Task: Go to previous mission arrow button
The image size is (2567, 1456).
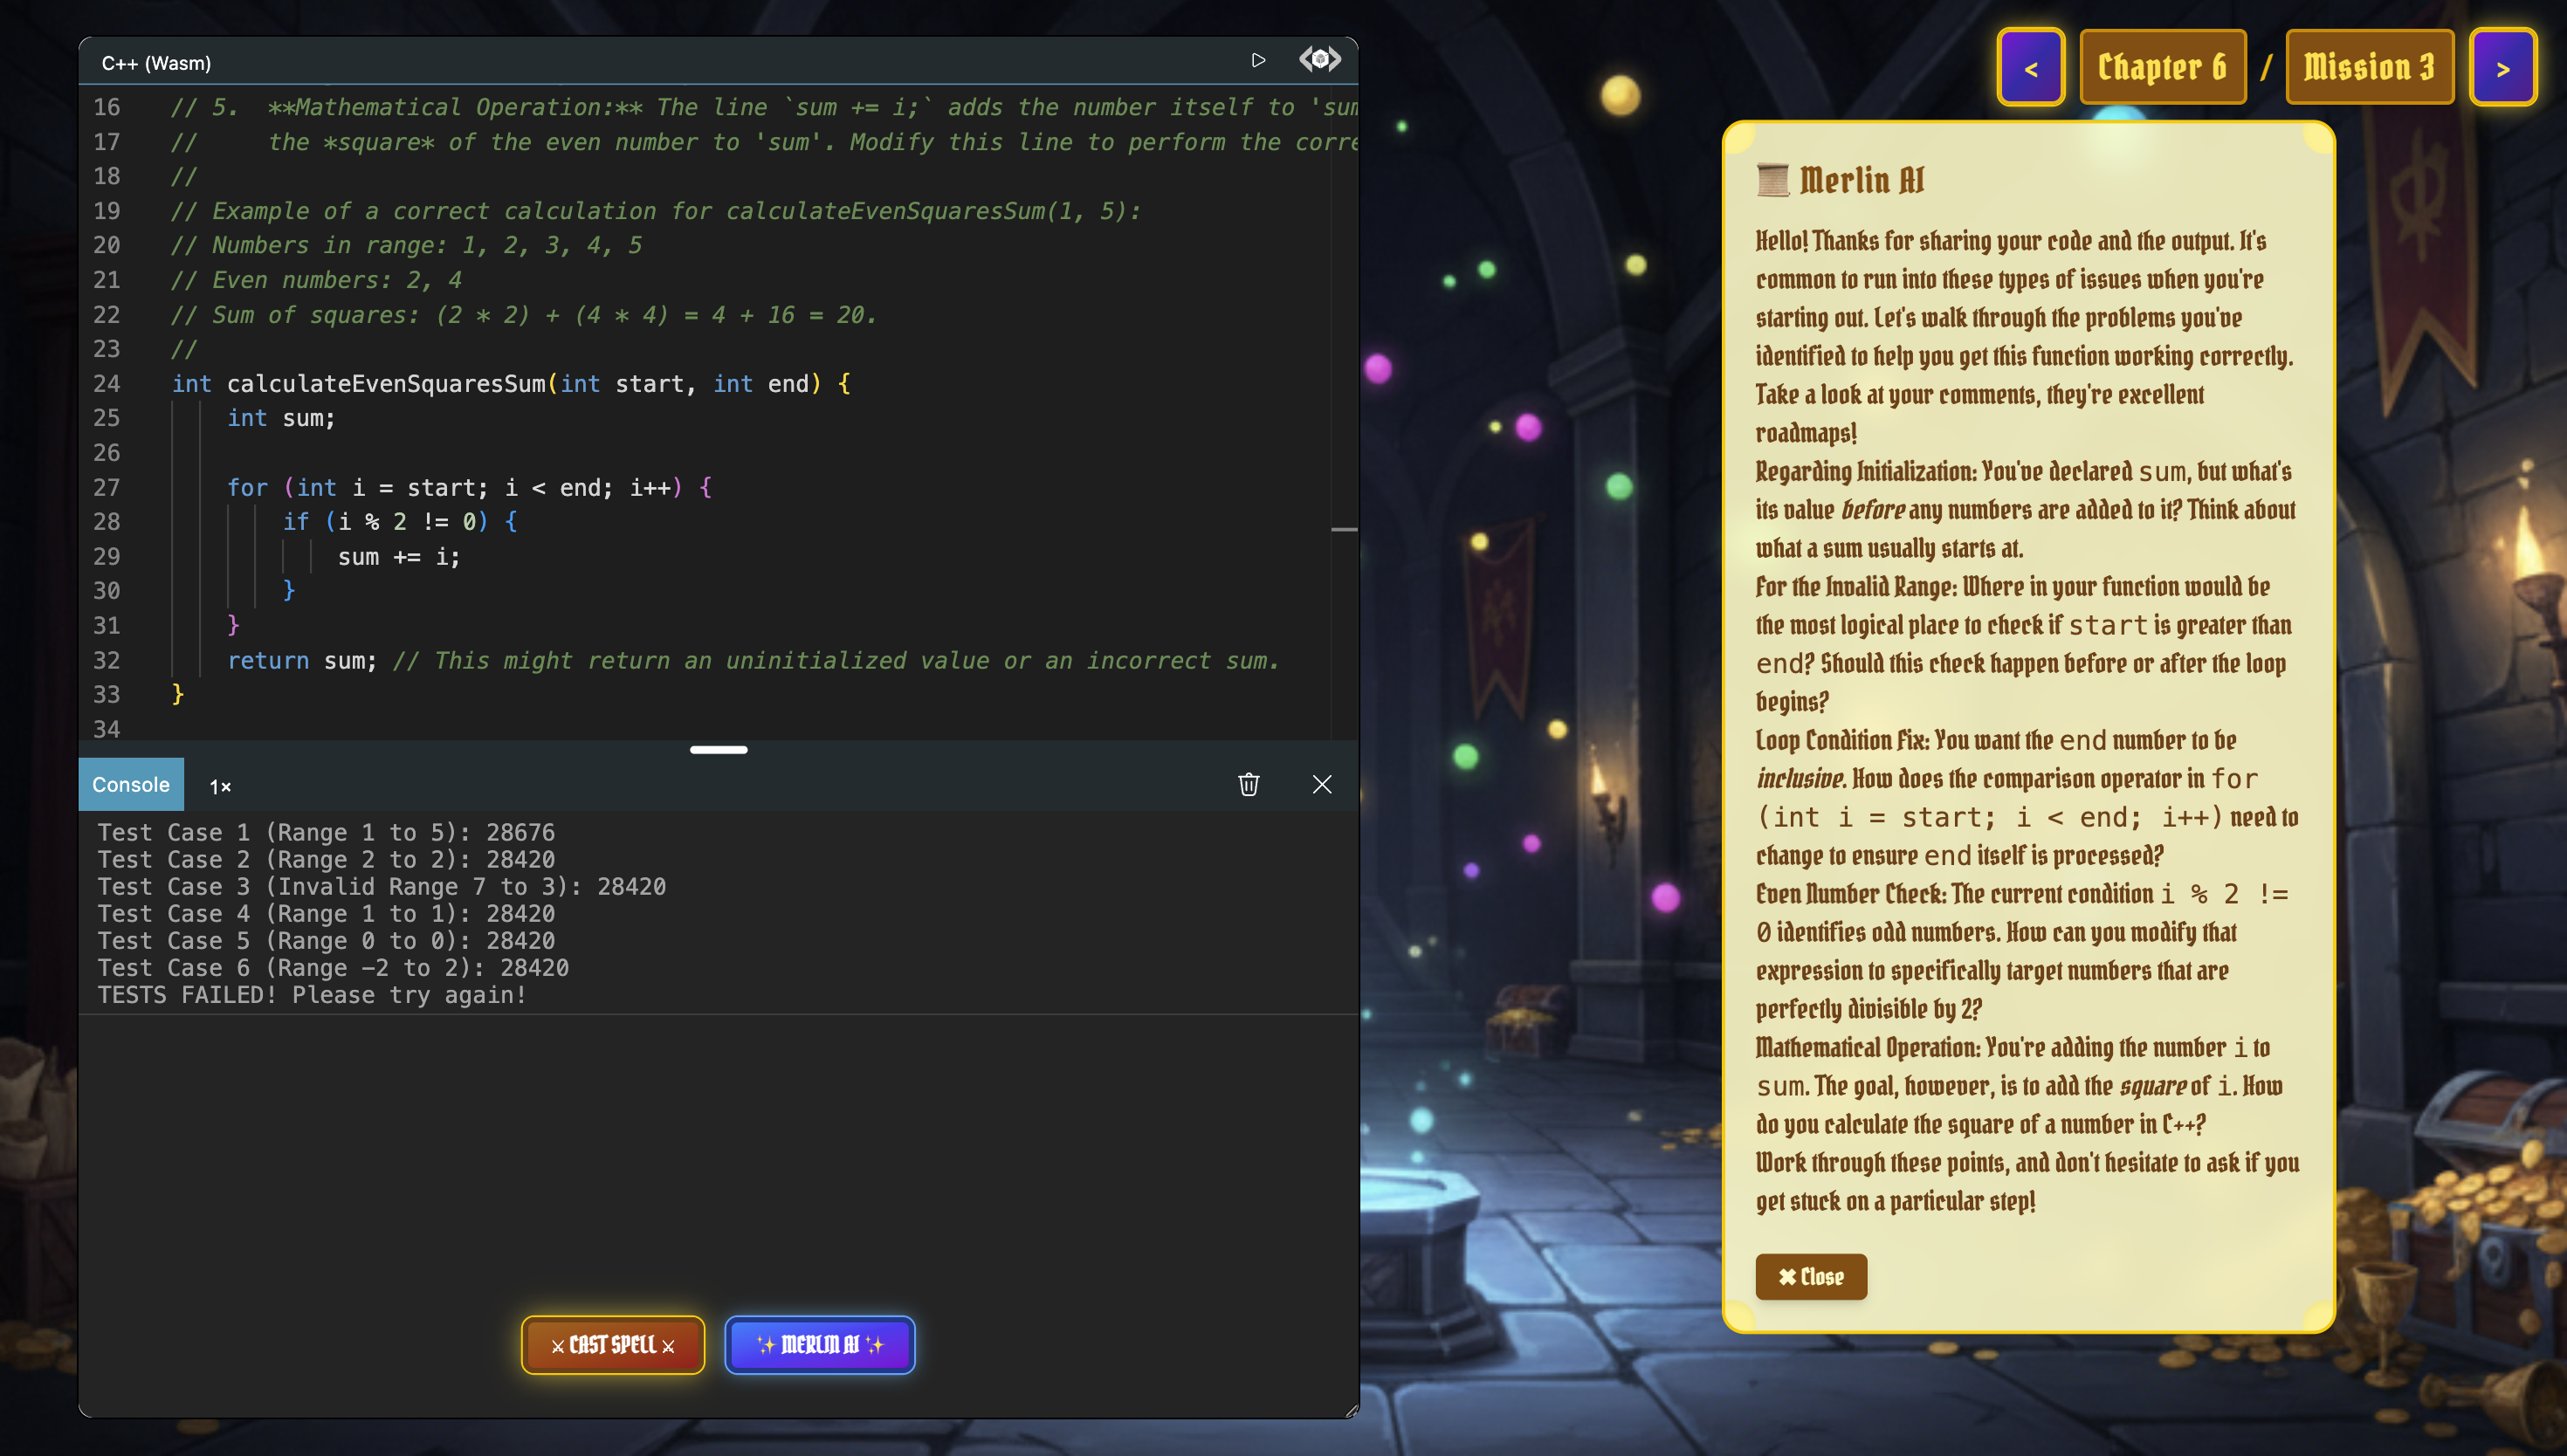Action: [2030, 68]
